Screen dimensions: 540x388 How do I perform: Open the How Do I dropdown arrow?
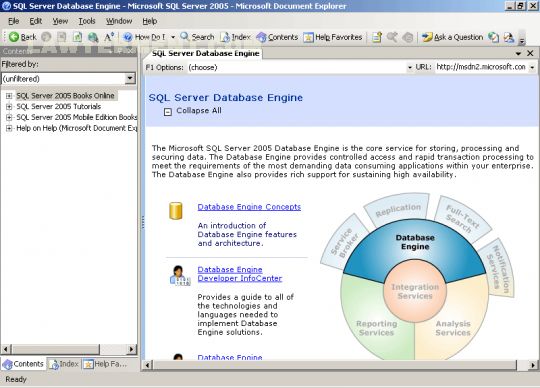click(173, 37)
